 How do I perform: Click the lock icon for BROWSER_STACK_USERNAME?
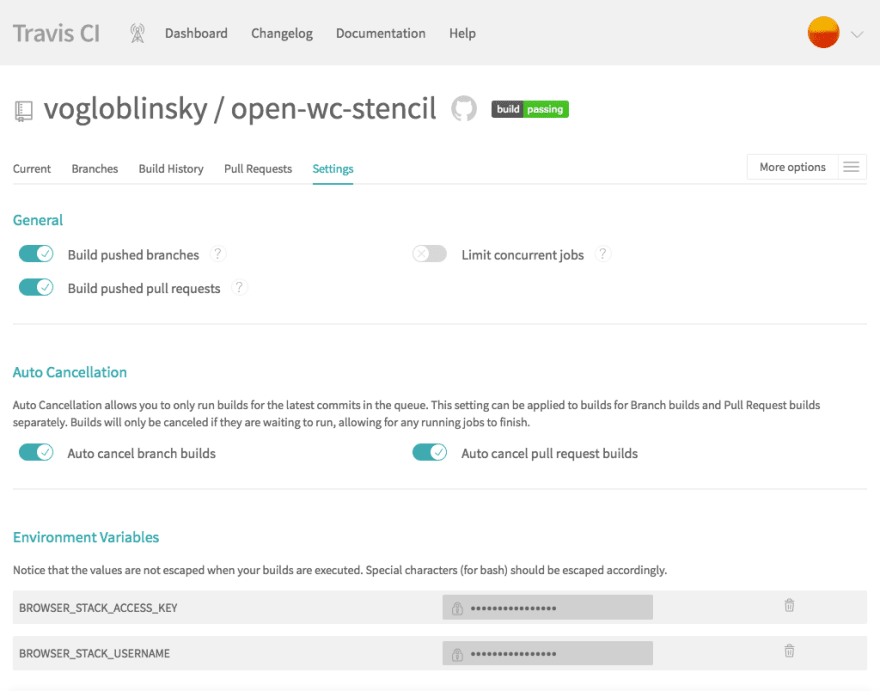[x=457, y=654]
